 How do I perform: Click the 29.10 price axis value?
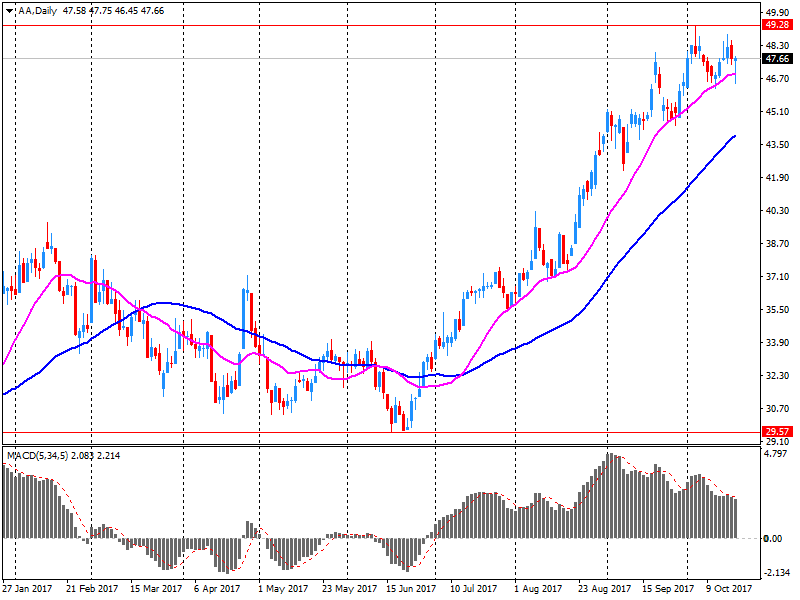point(778,441)
